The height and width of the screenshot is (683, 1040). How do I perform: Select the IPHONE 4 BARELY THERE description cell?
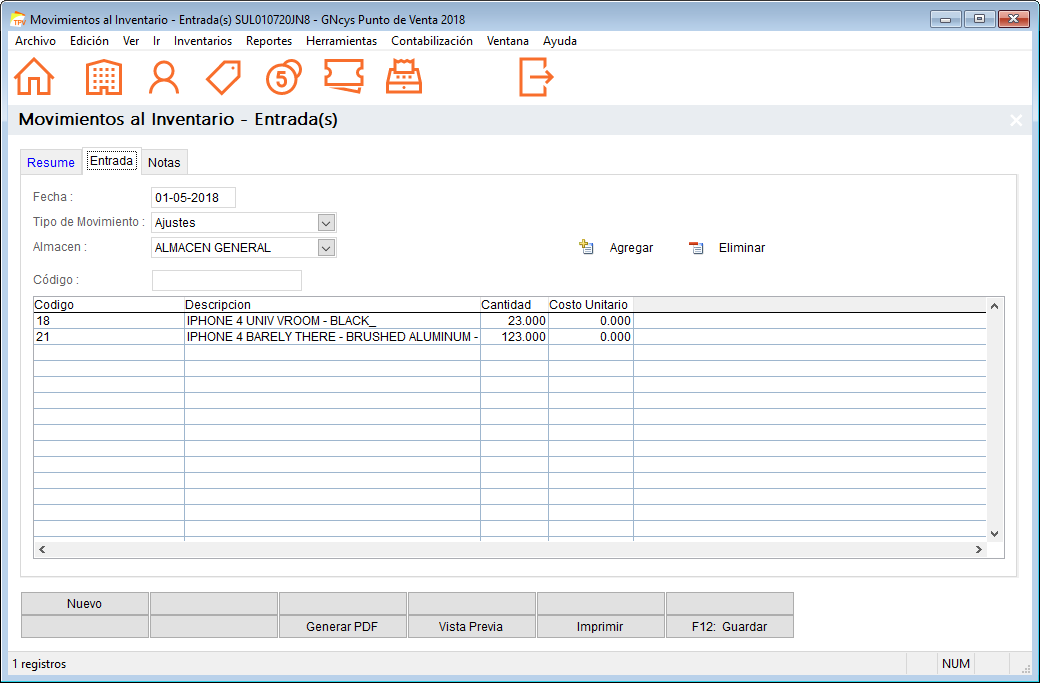[x=332, y=337]
